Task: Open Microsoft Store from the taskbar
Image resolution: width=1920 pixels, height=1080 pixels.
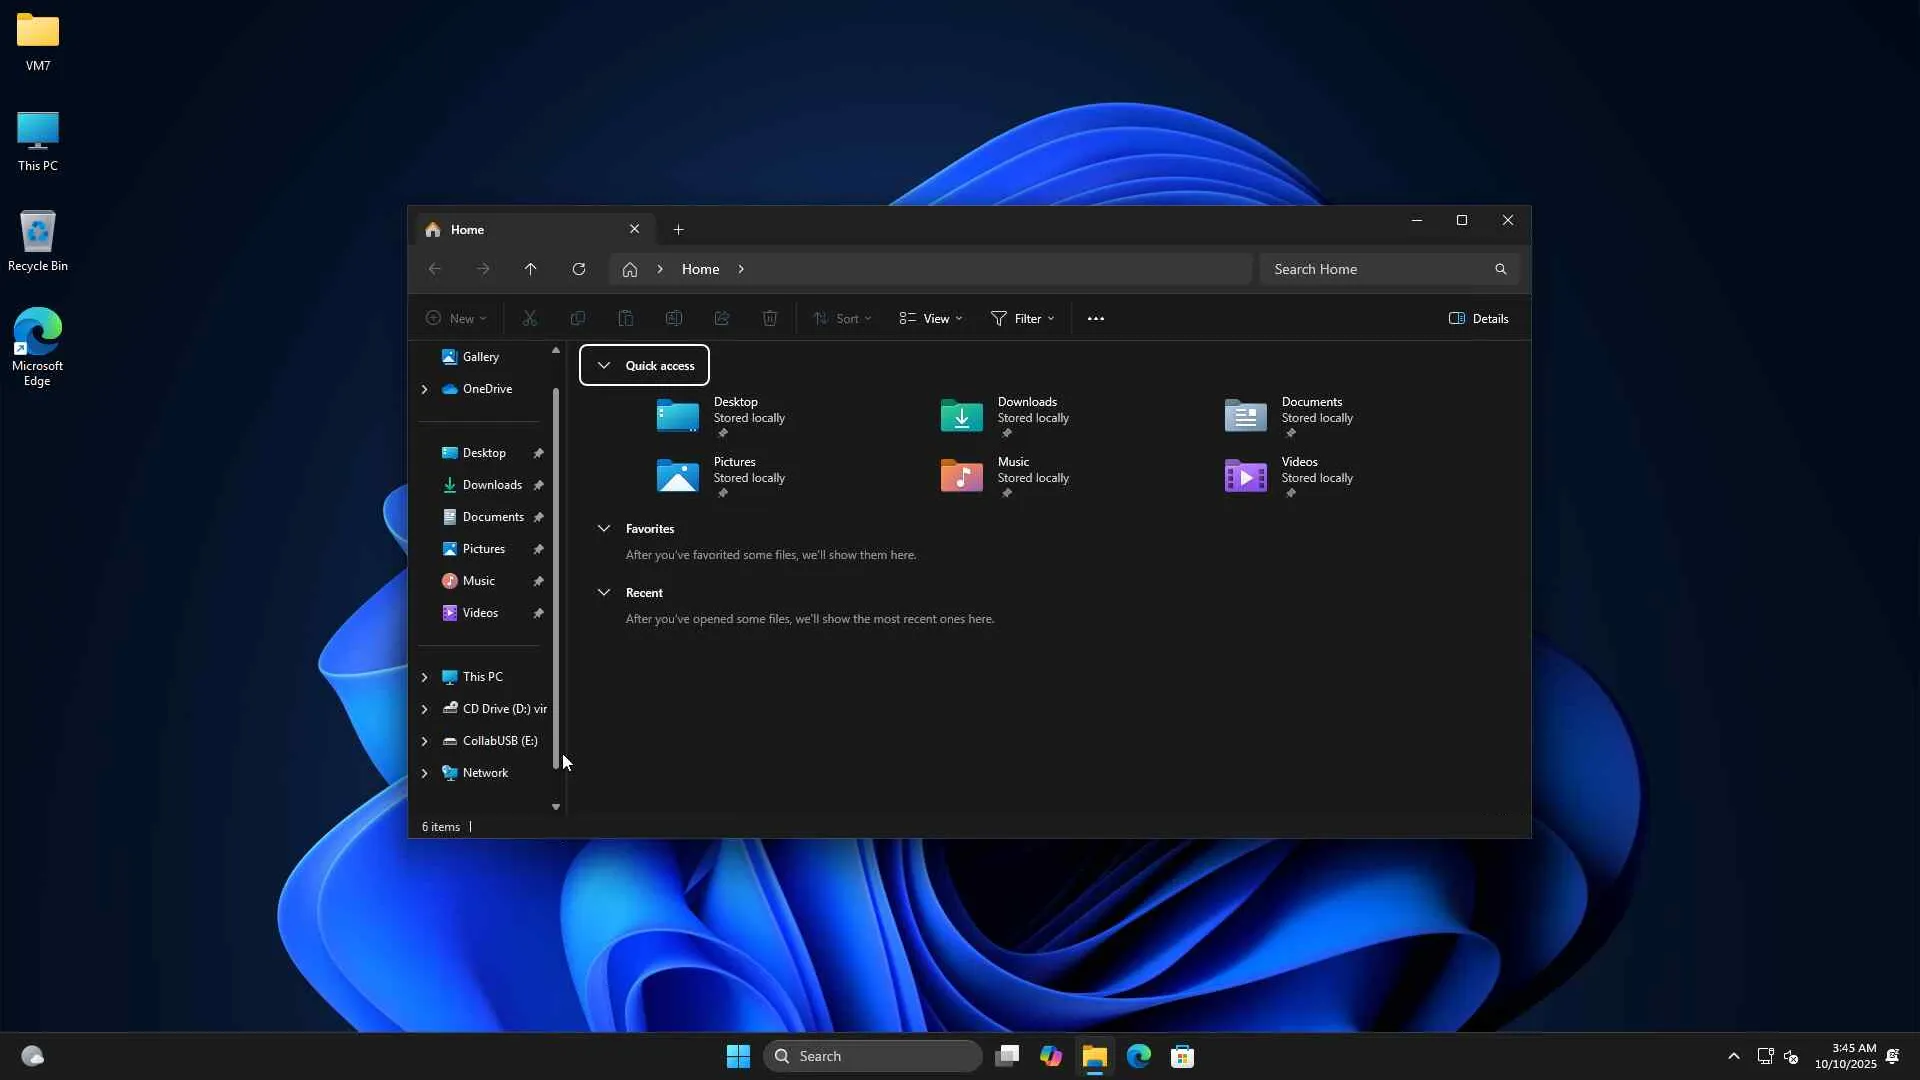Action: (x=1182, y=1056)
